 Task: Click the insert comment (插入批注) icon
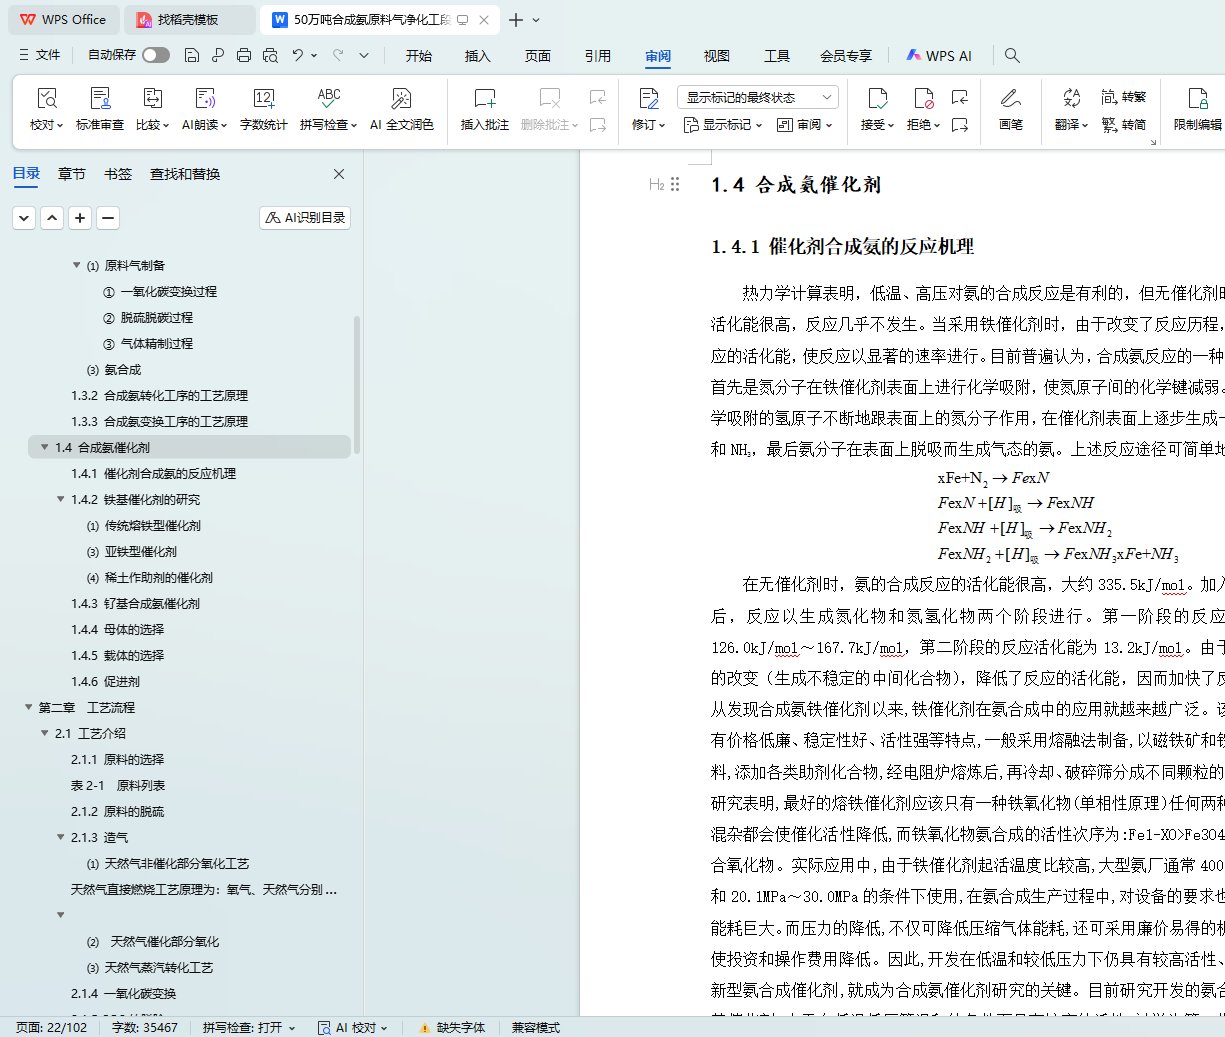[484, 99]
